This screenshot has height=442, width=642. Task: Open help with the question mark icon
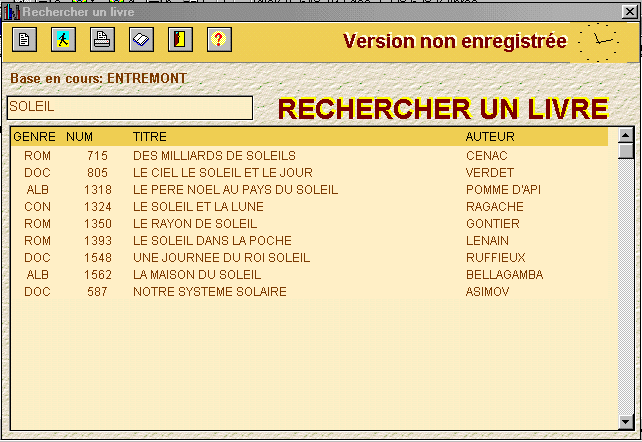[x=219, y=40]
